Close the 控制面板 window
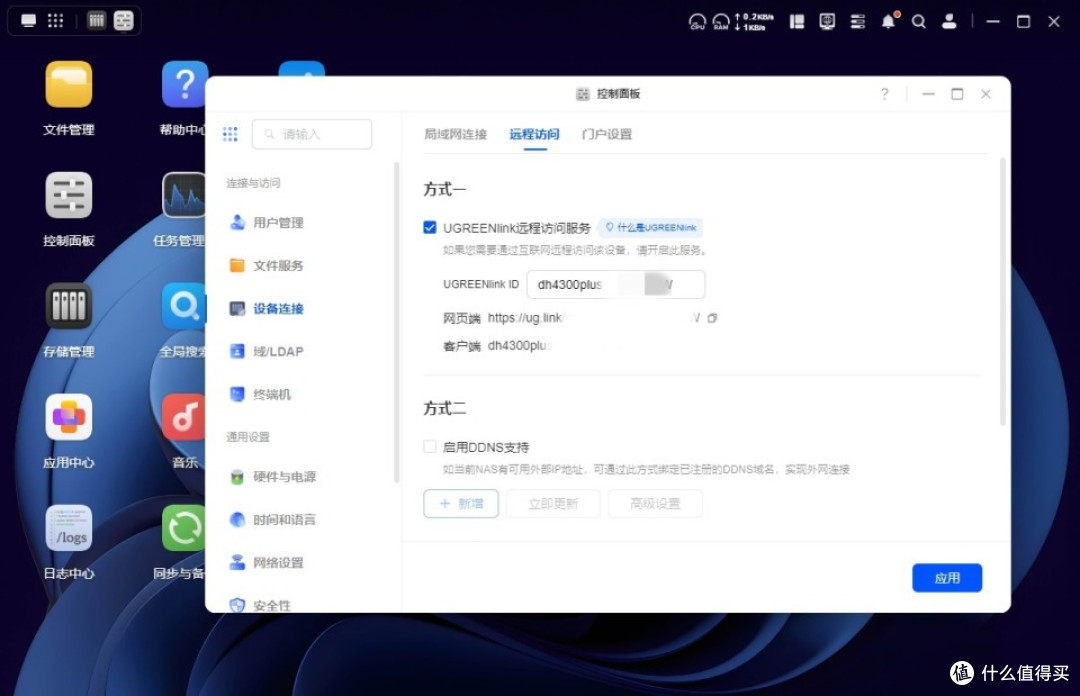1080x696 pixels. click(x=986, y=94)
